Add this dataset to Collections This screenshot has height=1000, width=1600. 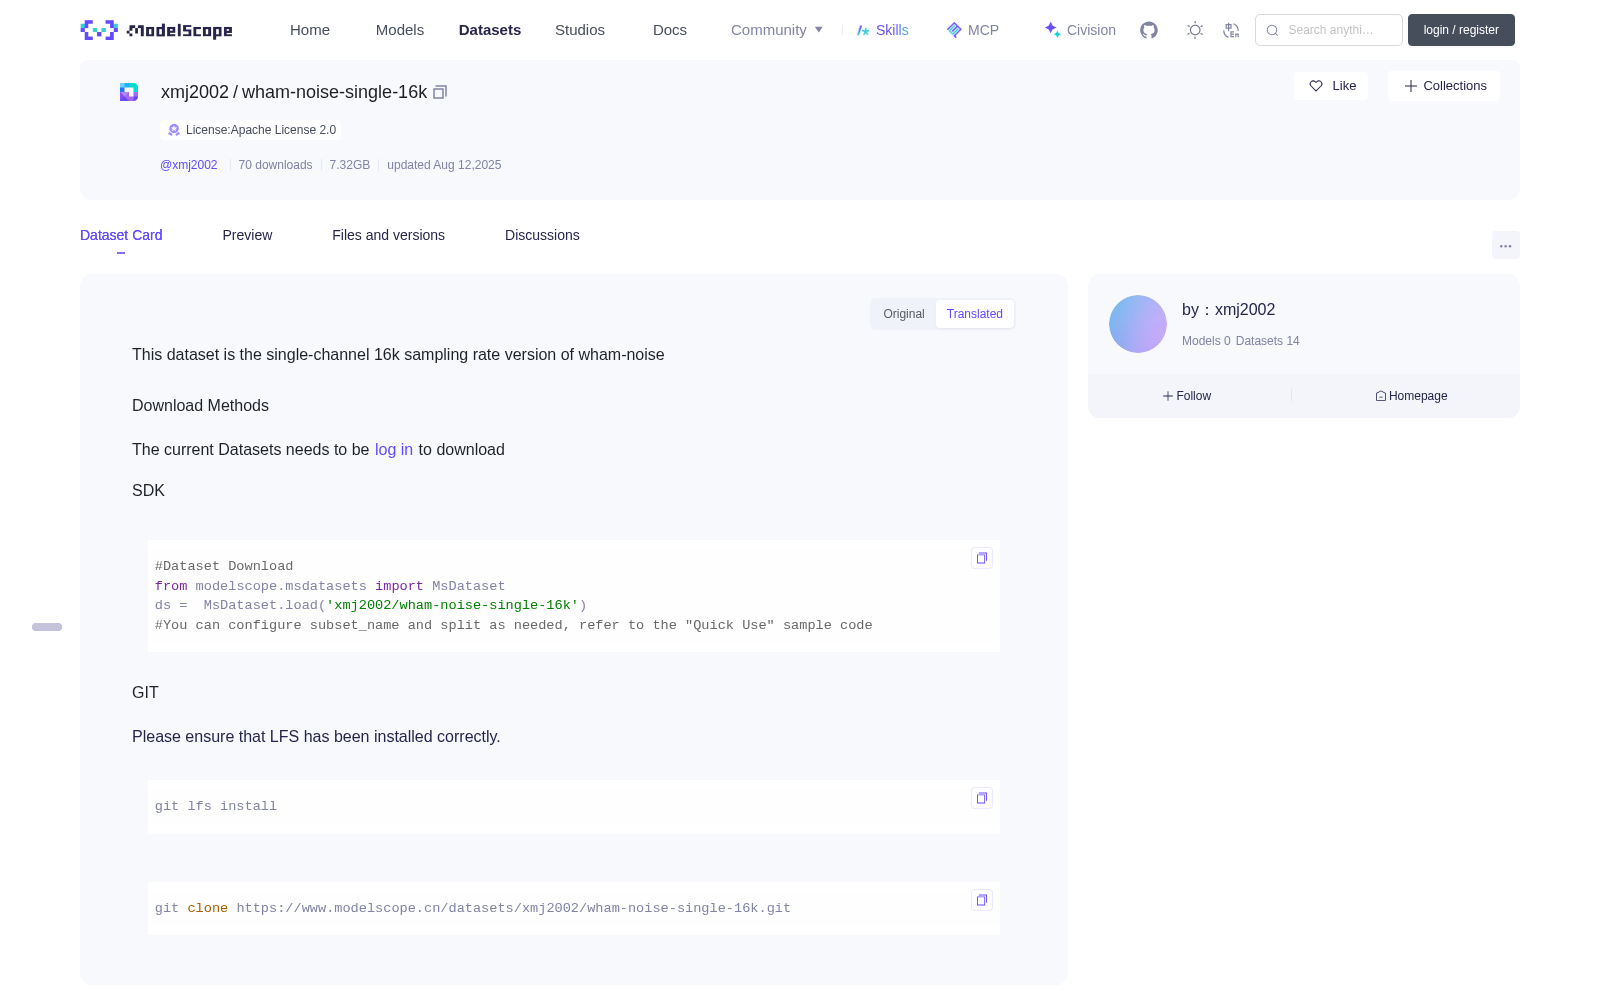[x=1444, y=86]
